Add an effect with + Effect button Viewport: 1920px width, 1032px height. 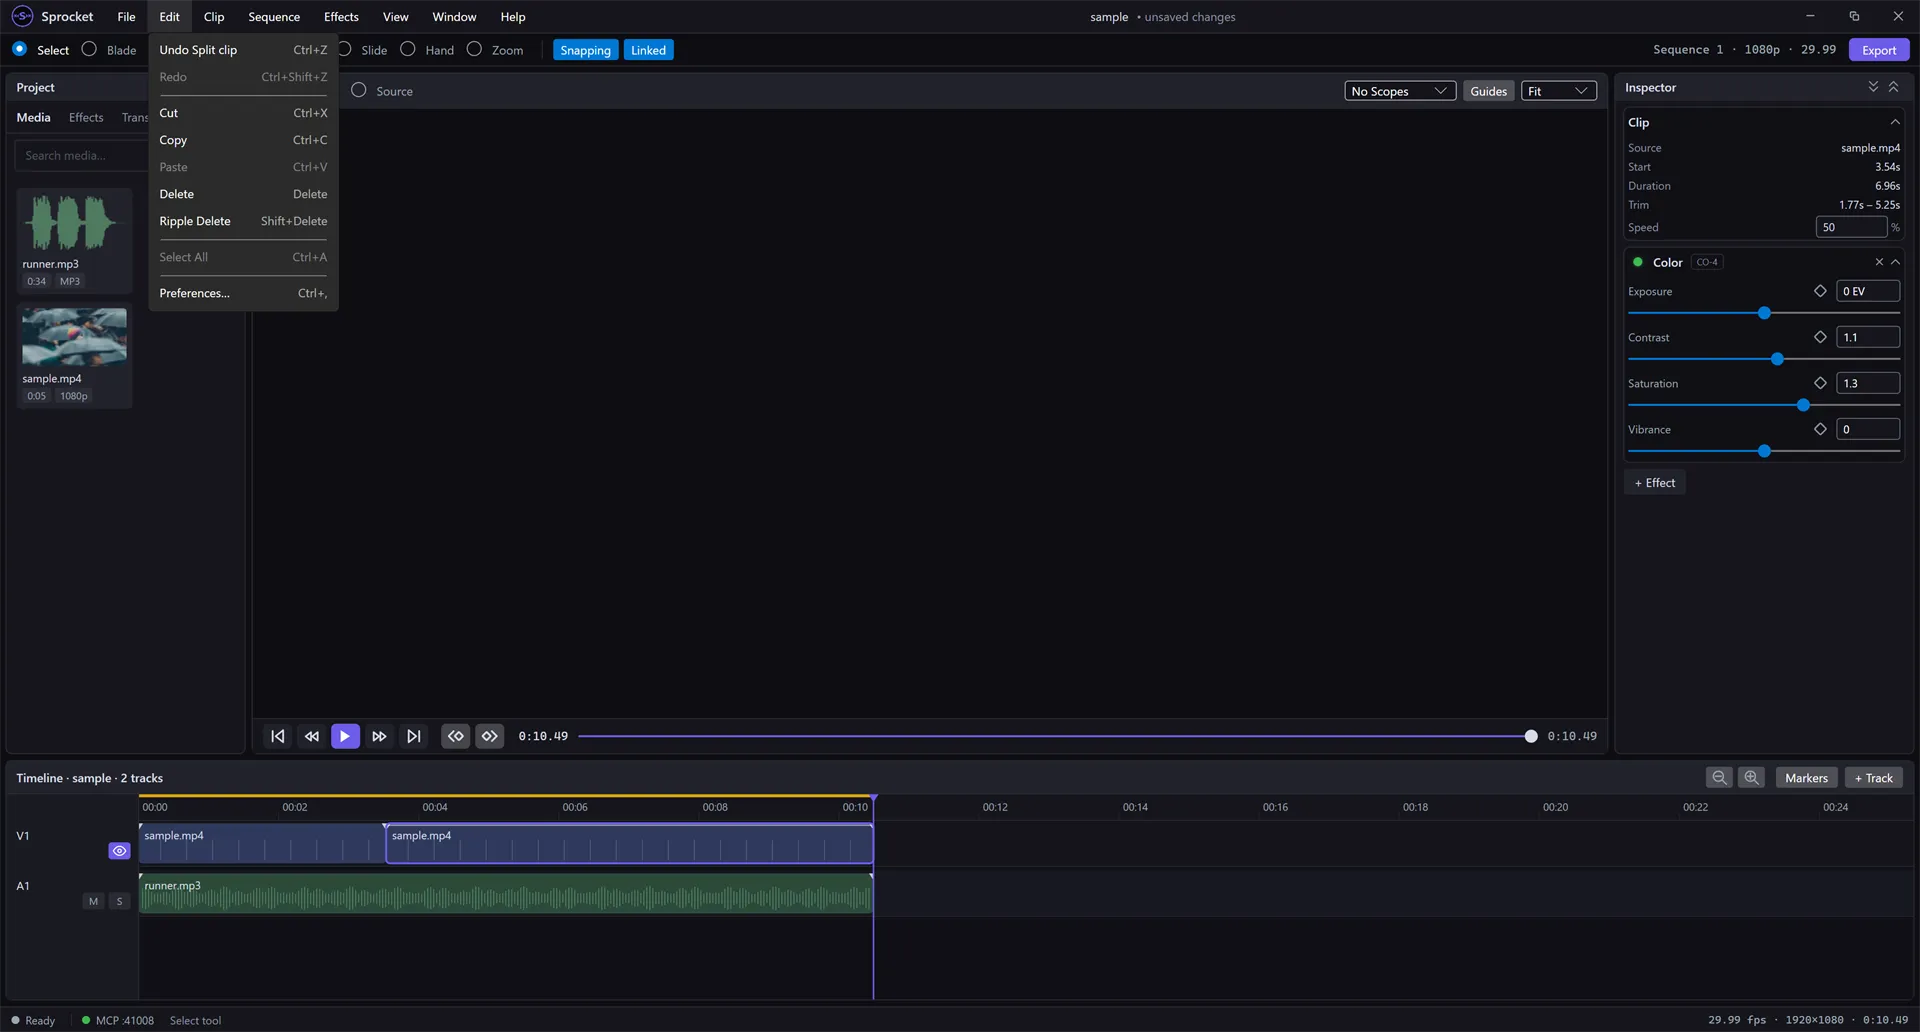(1655, 483)
